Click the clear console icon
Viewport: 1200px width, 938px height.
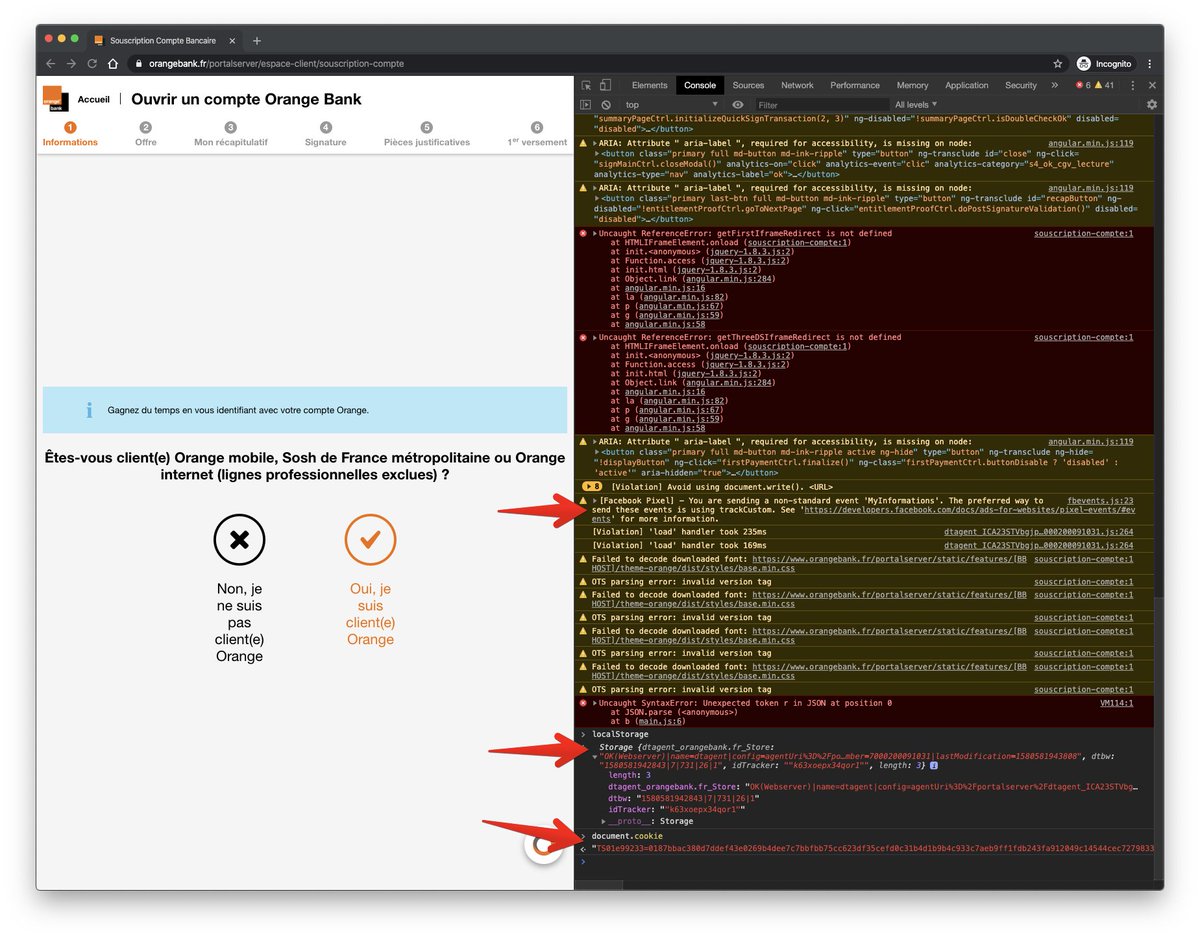604,105
